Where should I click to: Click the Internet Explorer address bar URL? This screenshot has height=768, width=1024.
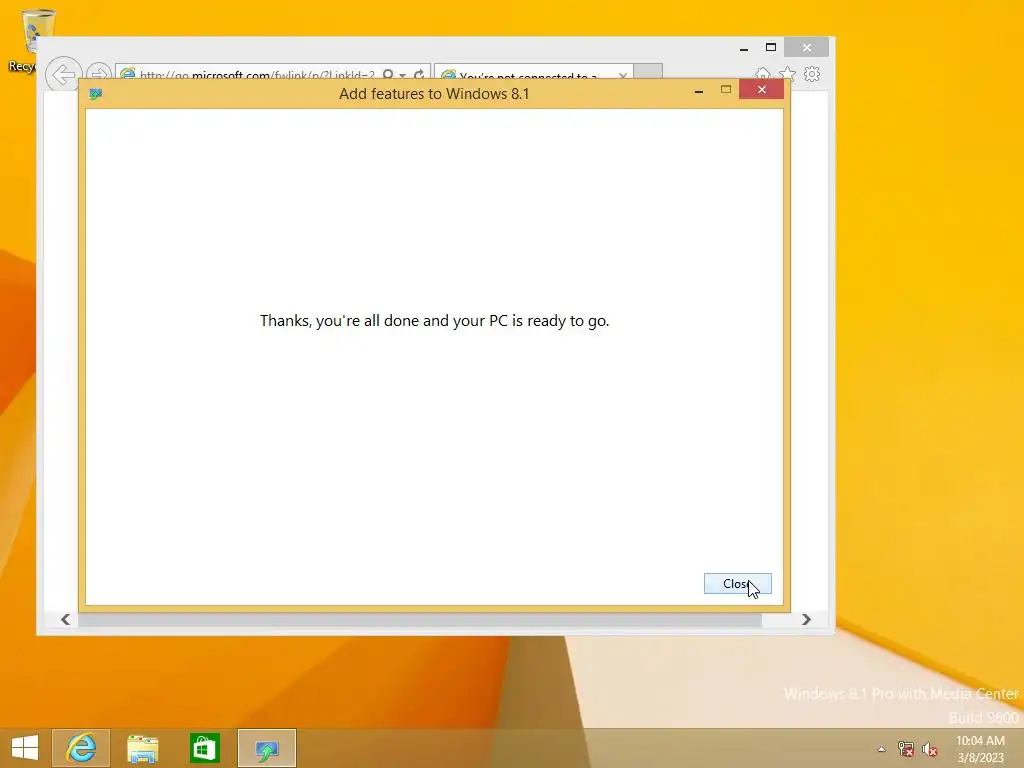pyautogui.click(x=257, y=75)
